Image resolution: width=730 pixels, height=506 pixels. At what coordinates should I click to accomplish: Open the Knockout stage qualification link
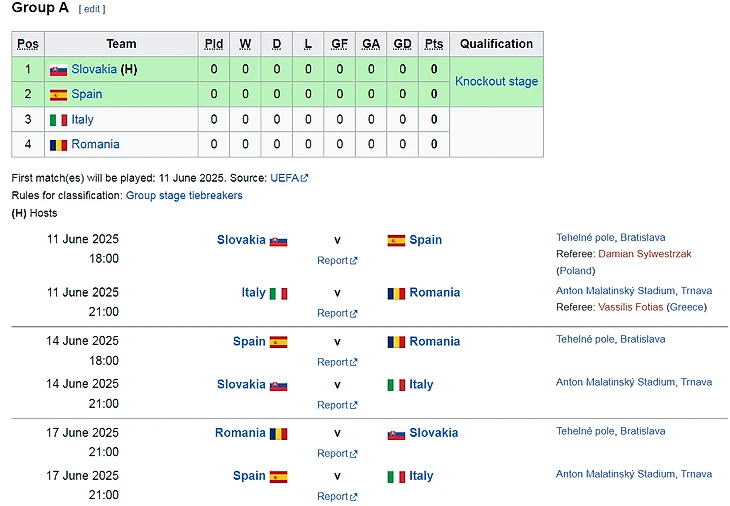[x=496, y=82]
